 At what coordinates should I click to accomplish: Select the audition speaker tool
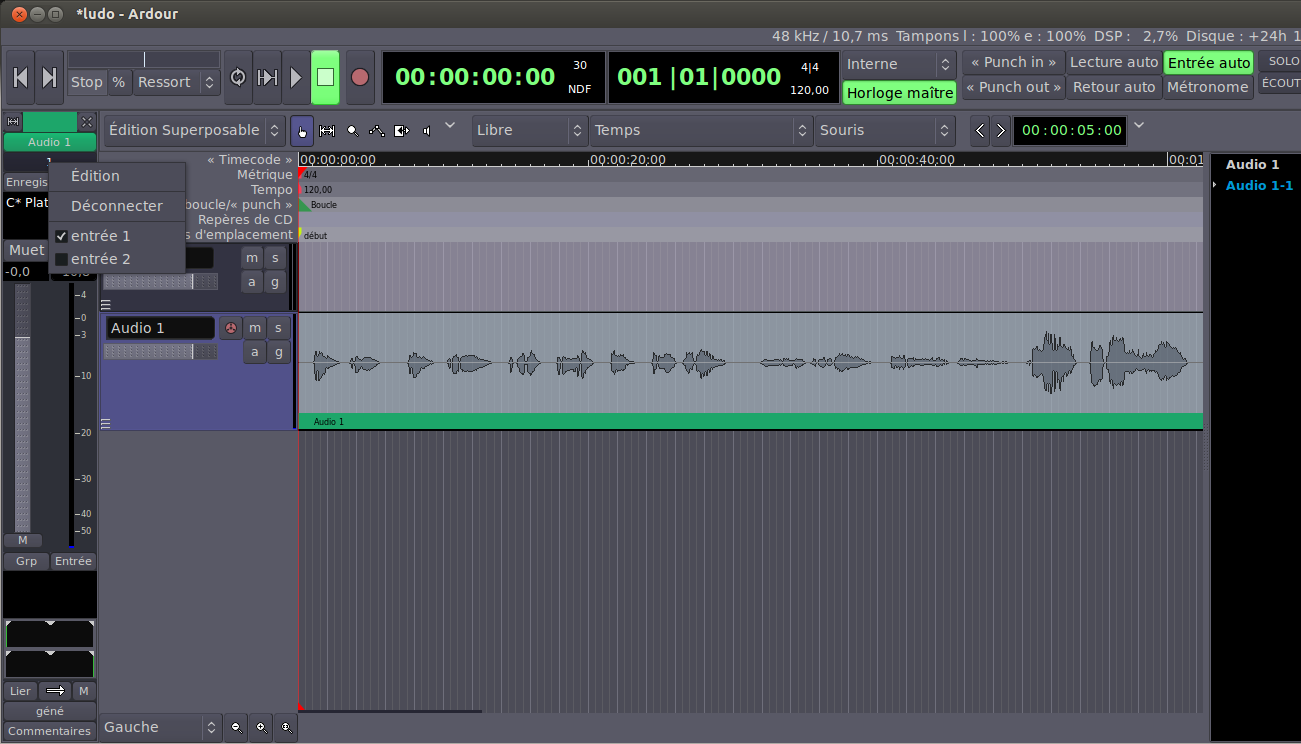tap(427, 130)
